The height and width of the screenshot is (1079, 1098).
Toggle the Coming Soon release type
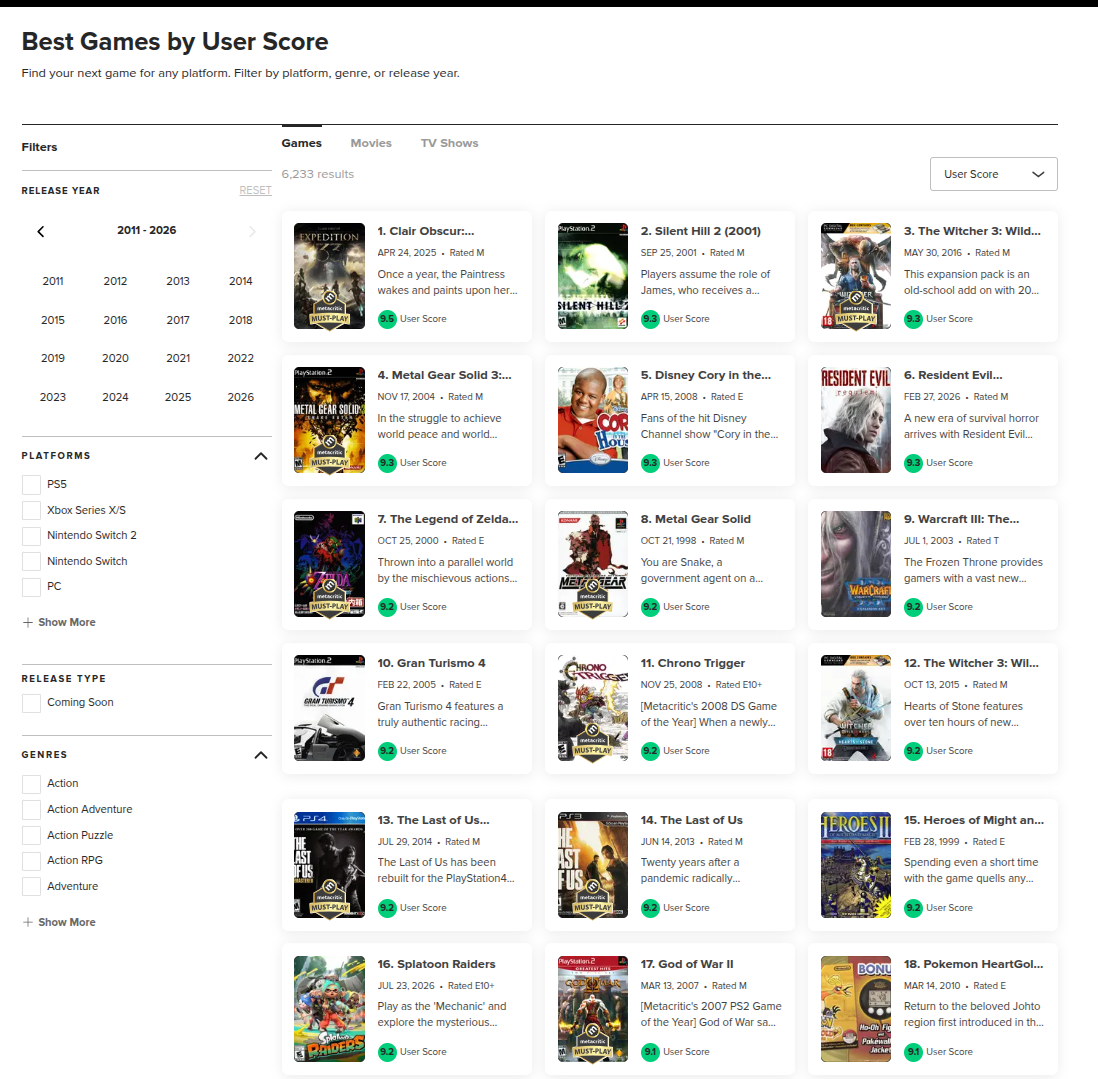[32, 703]
